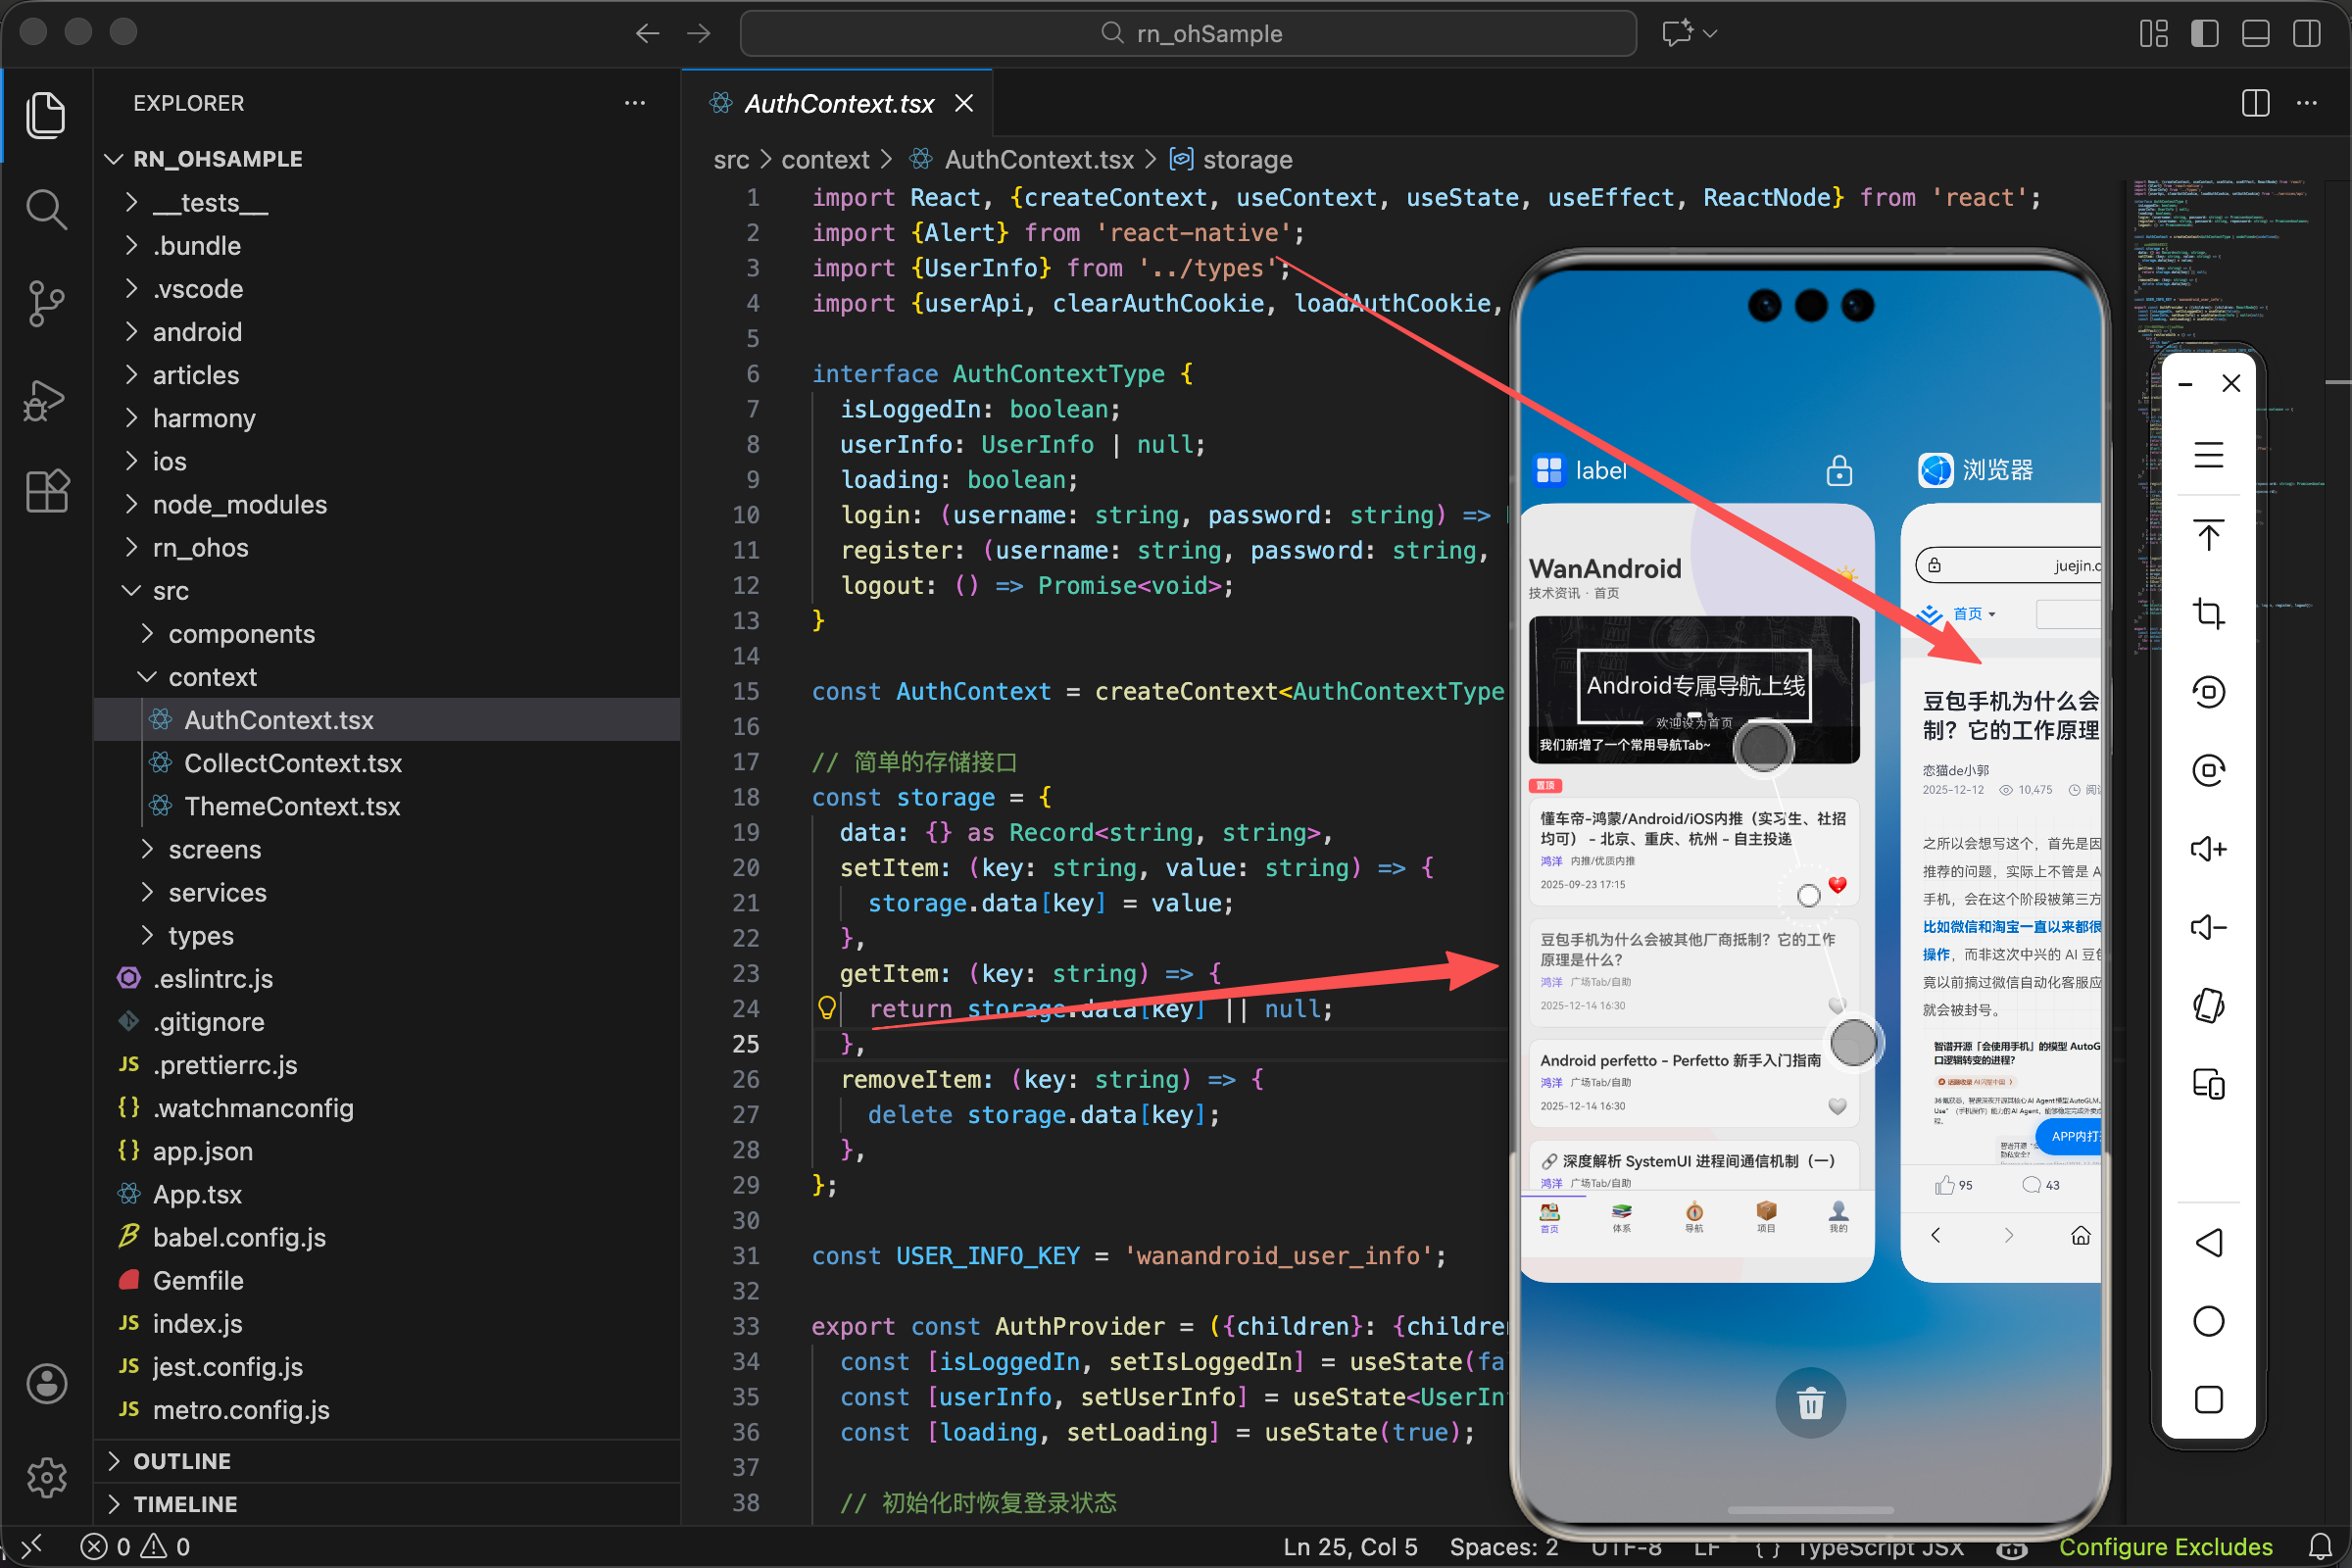Click the emulator volume up icon
The height and width of the screenshot is (1568, 2352).
tap(2208, 849)
